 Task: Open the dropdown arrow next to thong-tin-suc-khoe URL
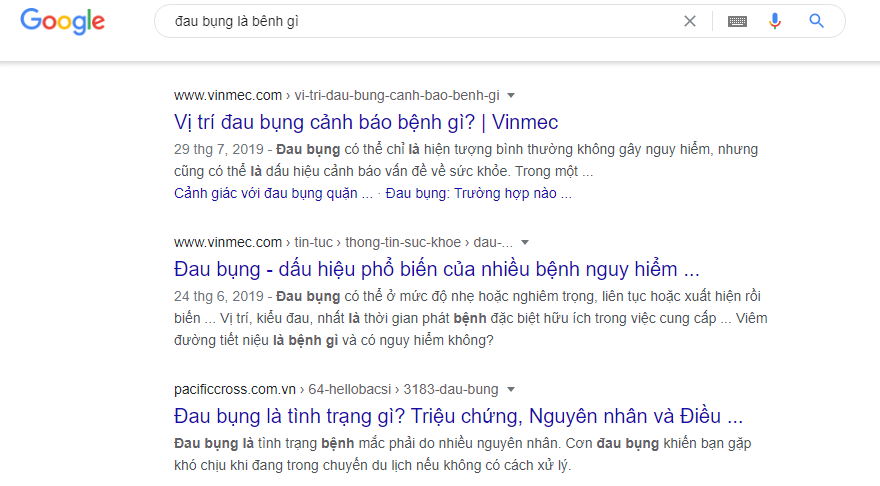point(525,243)
